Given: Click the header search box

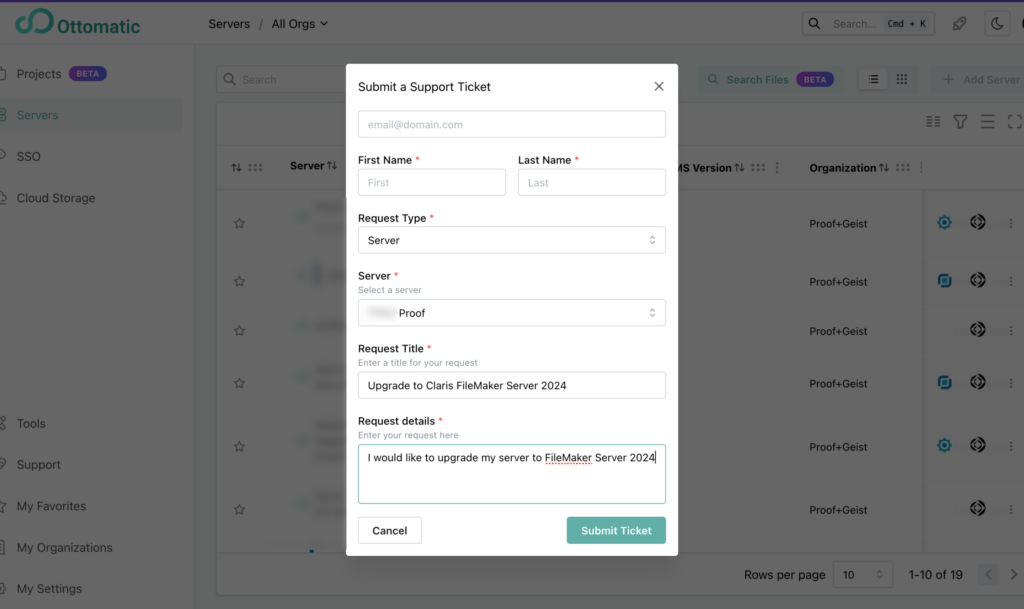Looking at the screenshot, I should [868, 24].
